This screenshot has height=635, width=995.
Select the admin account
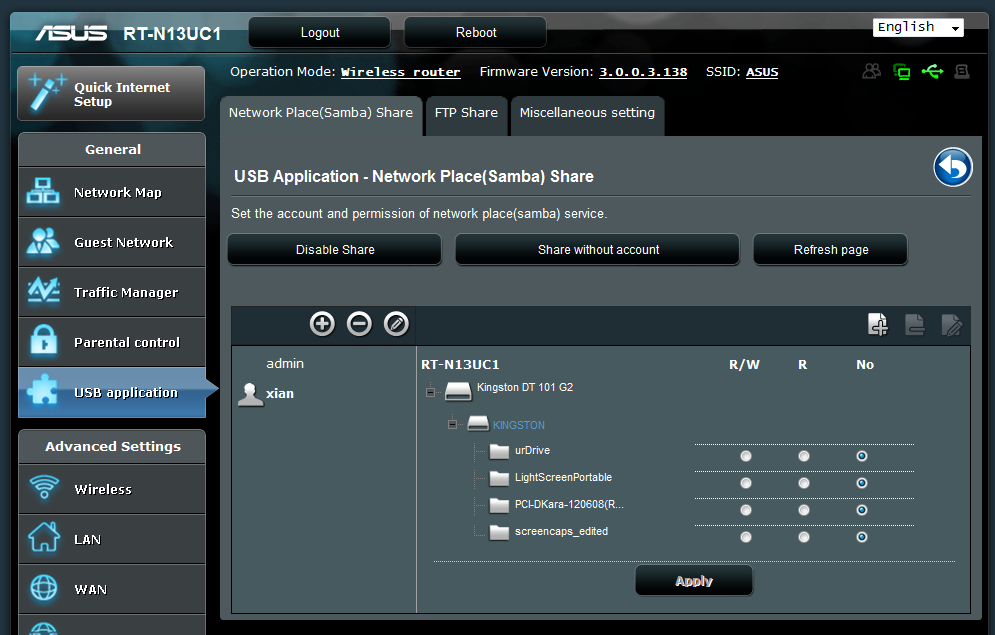point(285,363)
